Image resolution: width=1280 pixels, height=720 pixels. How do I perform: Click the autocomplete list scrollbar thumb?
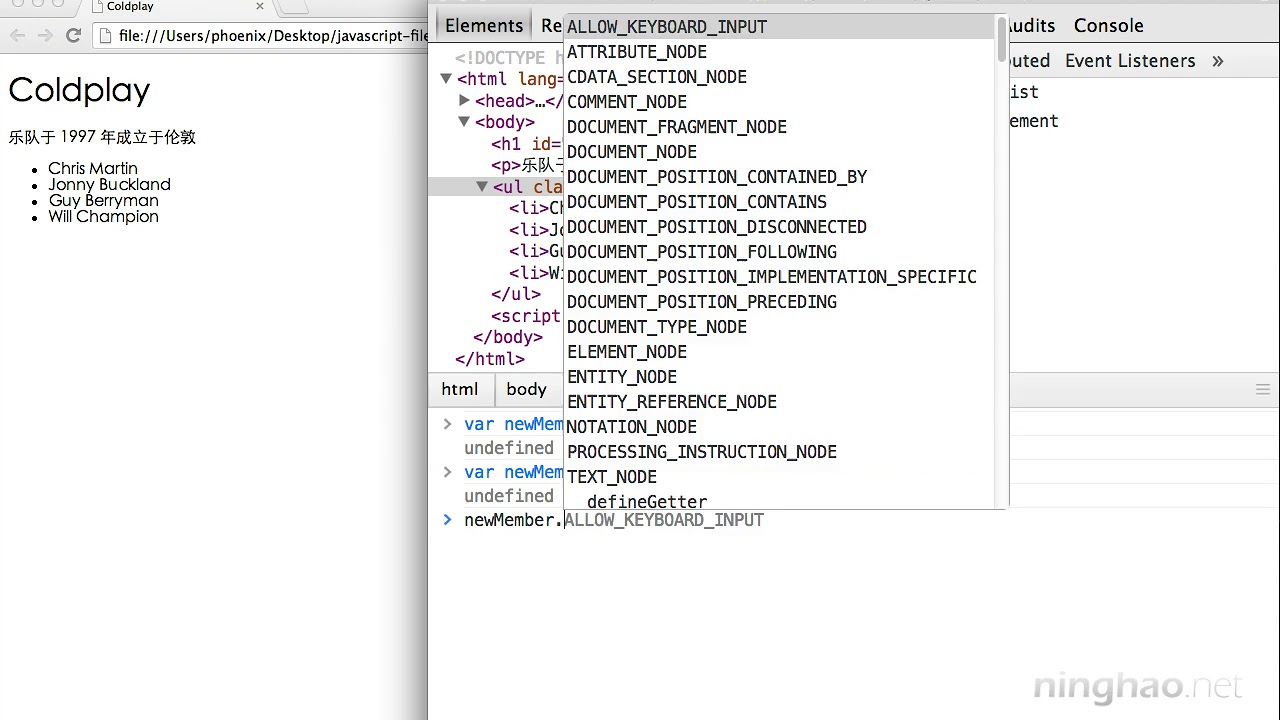1001,39
